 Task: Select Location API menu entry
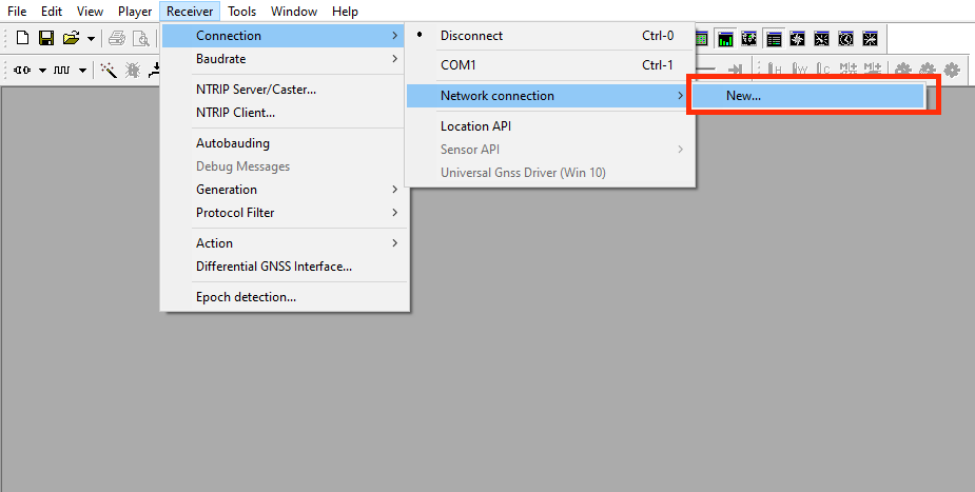pyautogui.click(x=475, y=126)
